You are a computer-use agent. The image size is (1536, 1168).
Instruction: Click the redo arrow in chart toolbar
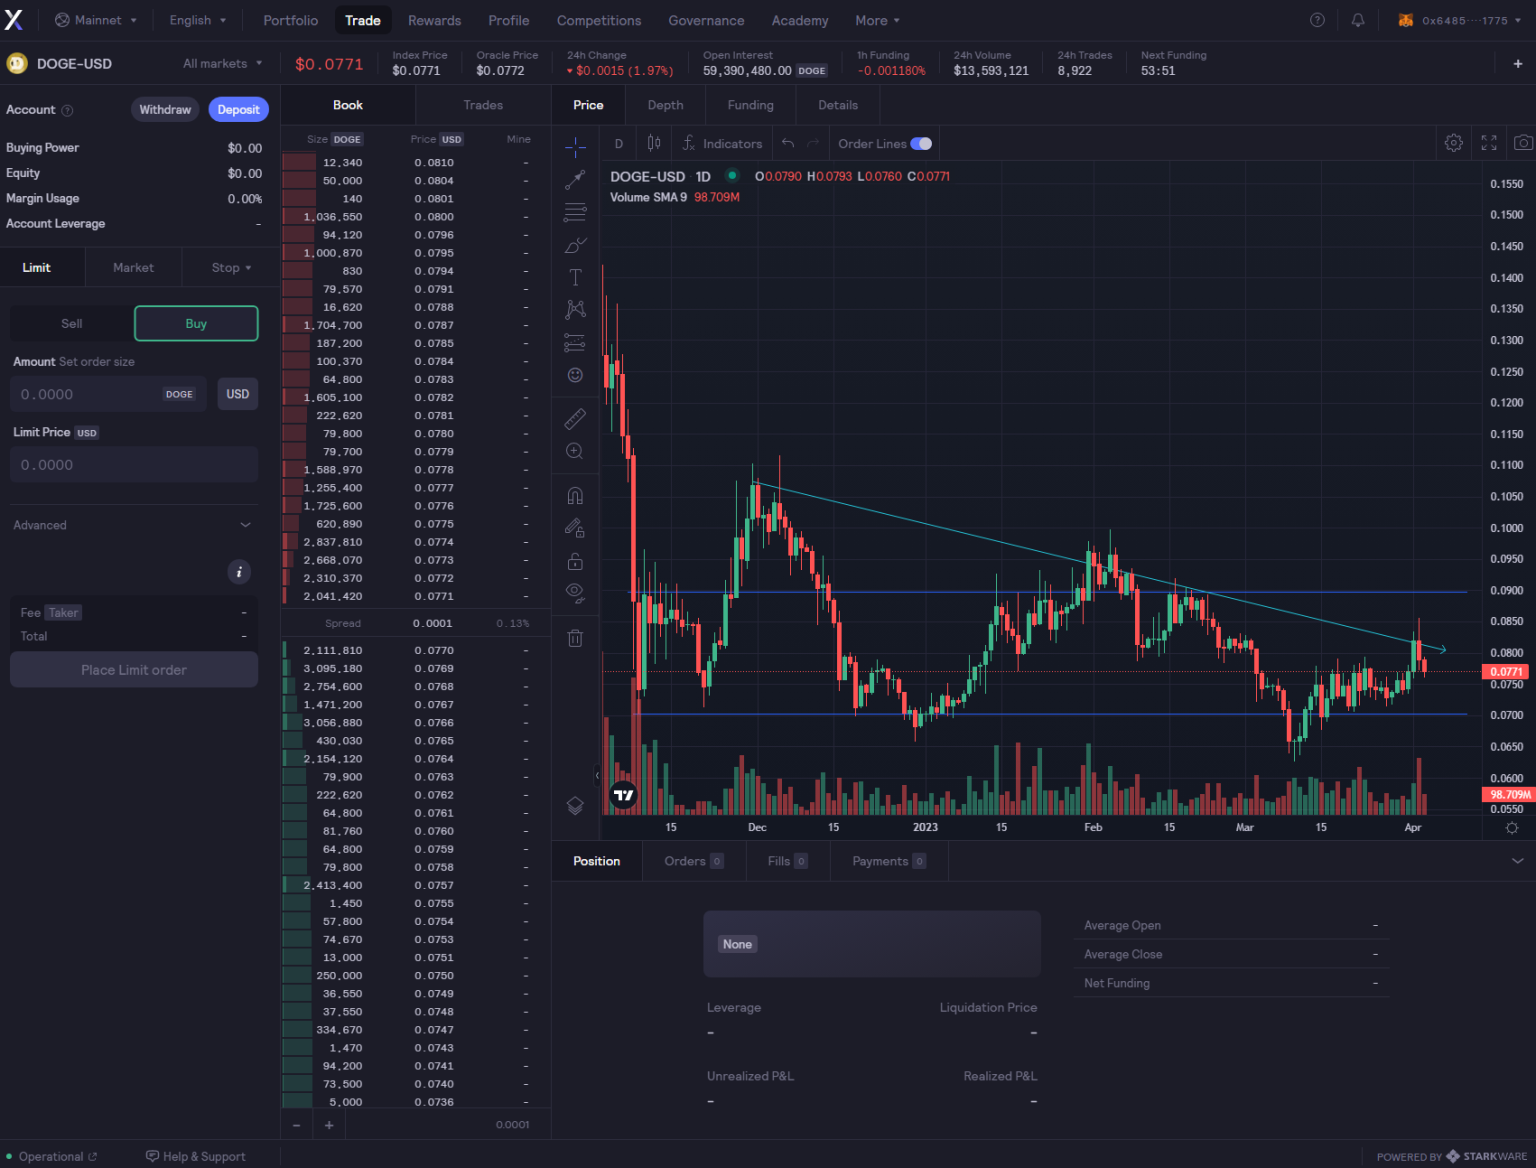(813, 143)
